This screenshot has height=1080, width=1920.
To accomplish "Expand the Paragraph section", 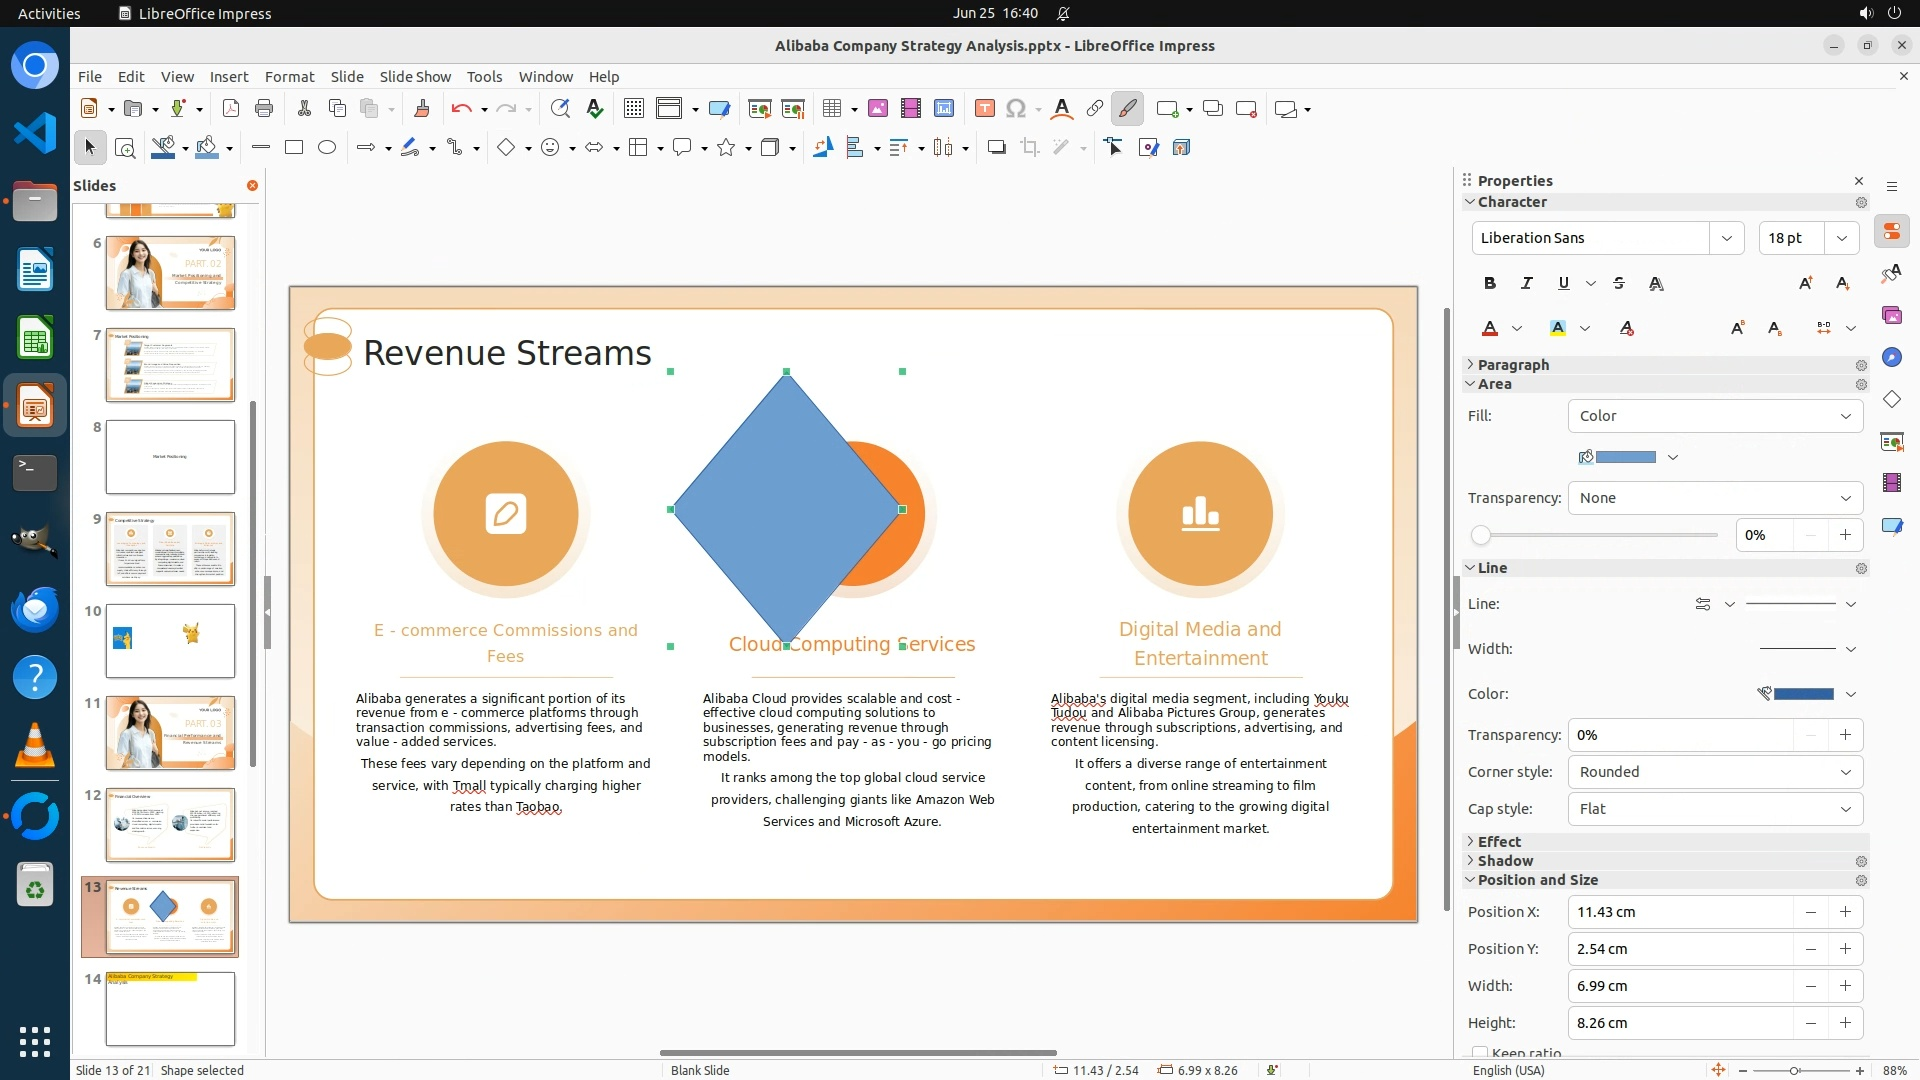I will [x=1512, y=365].
